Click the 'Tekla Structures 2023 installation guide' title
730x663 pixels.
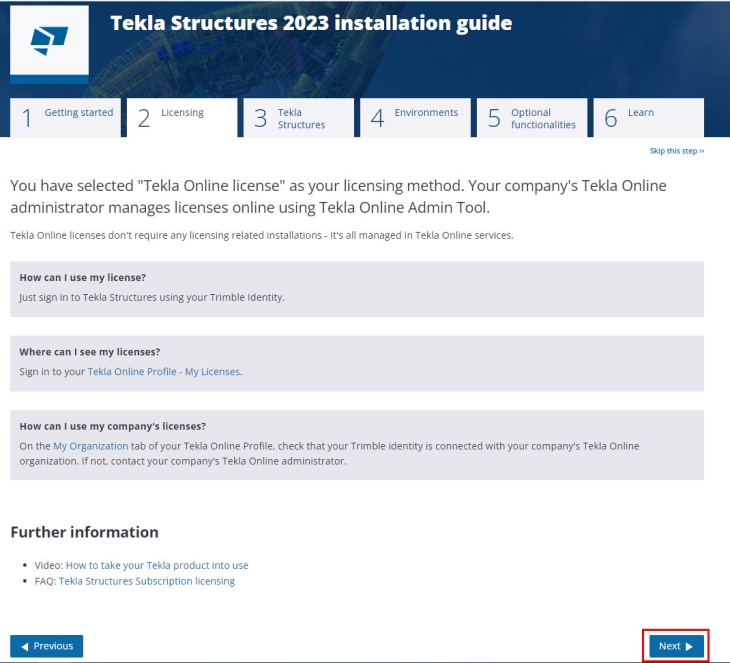tap(311, 23)
